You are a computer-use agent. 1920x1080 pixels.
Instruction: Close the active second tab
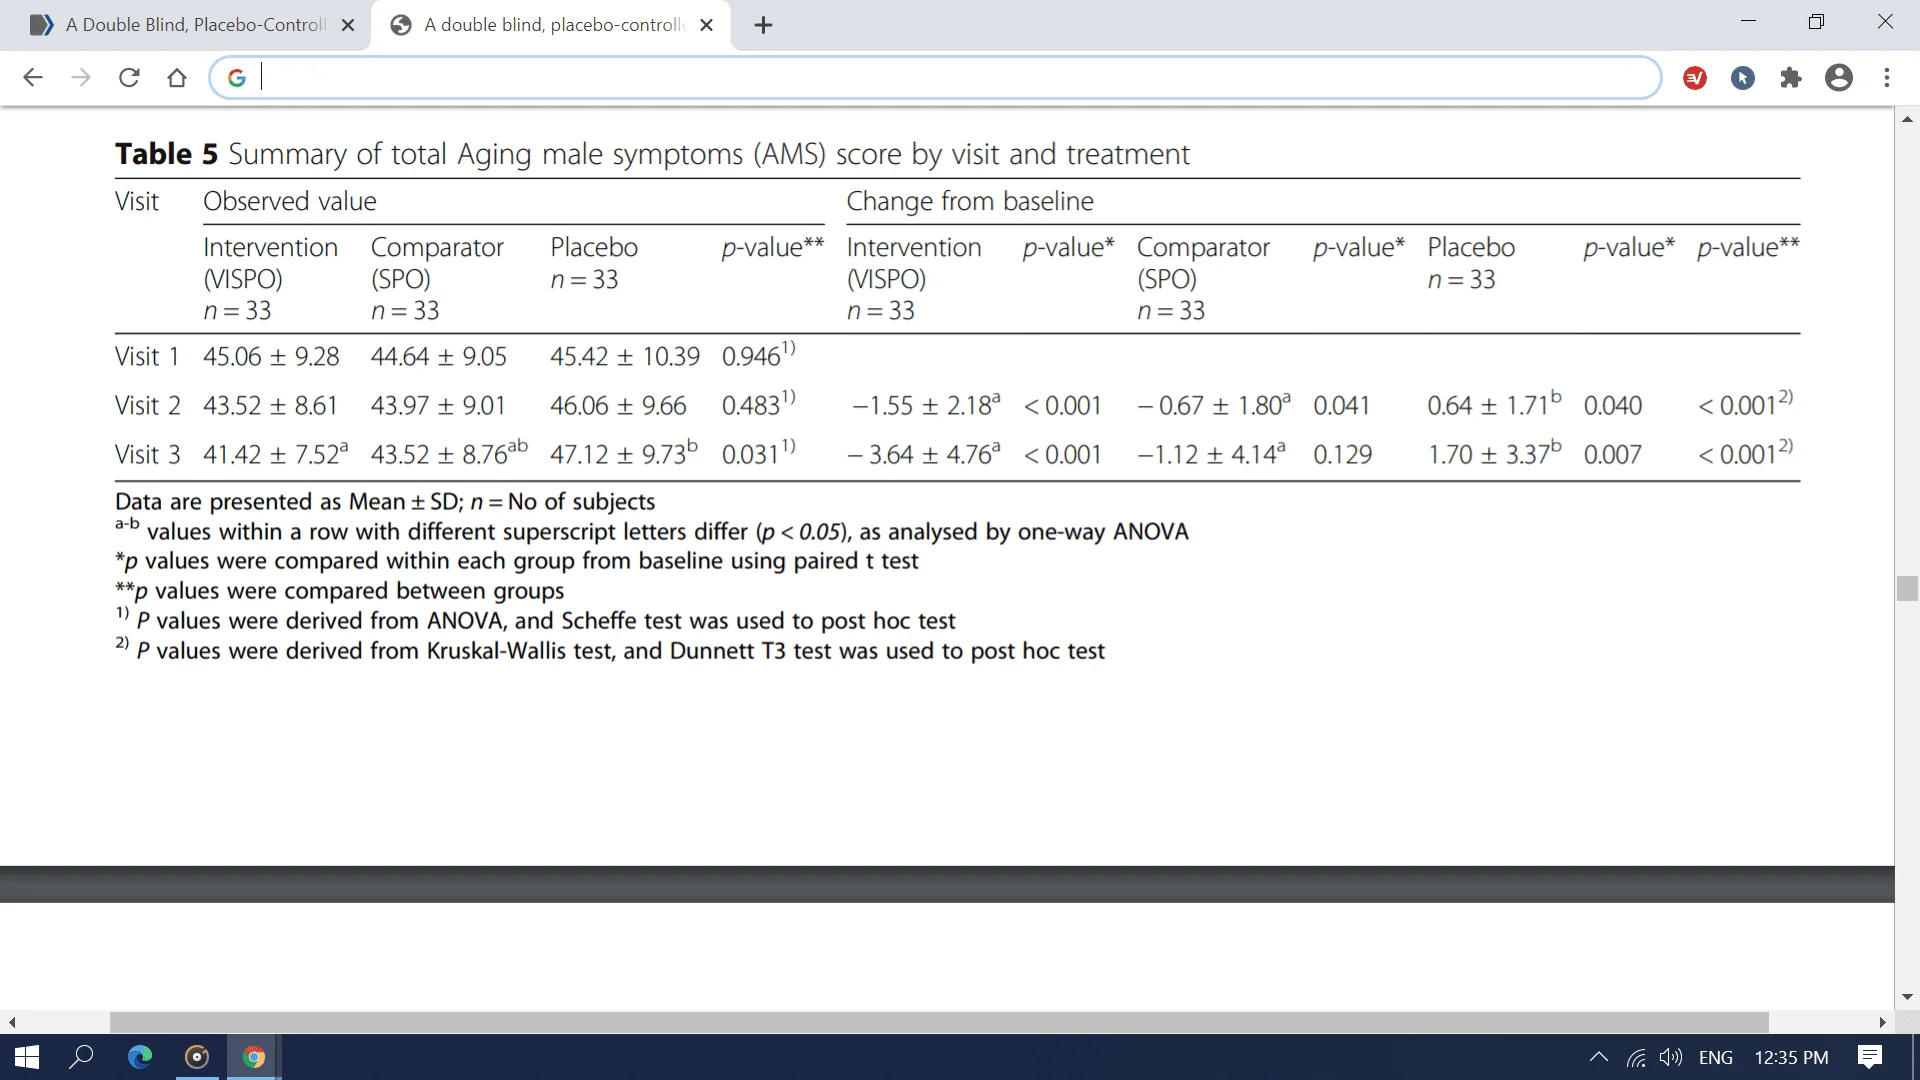point(707,26)
